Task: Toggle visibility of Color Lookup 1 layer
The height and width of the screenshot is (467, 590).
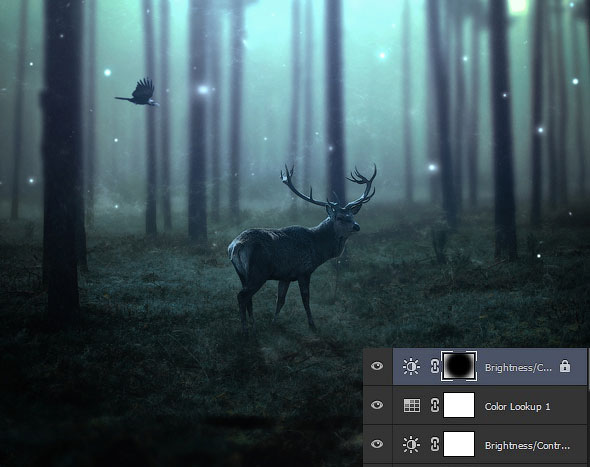Action: 377,405
